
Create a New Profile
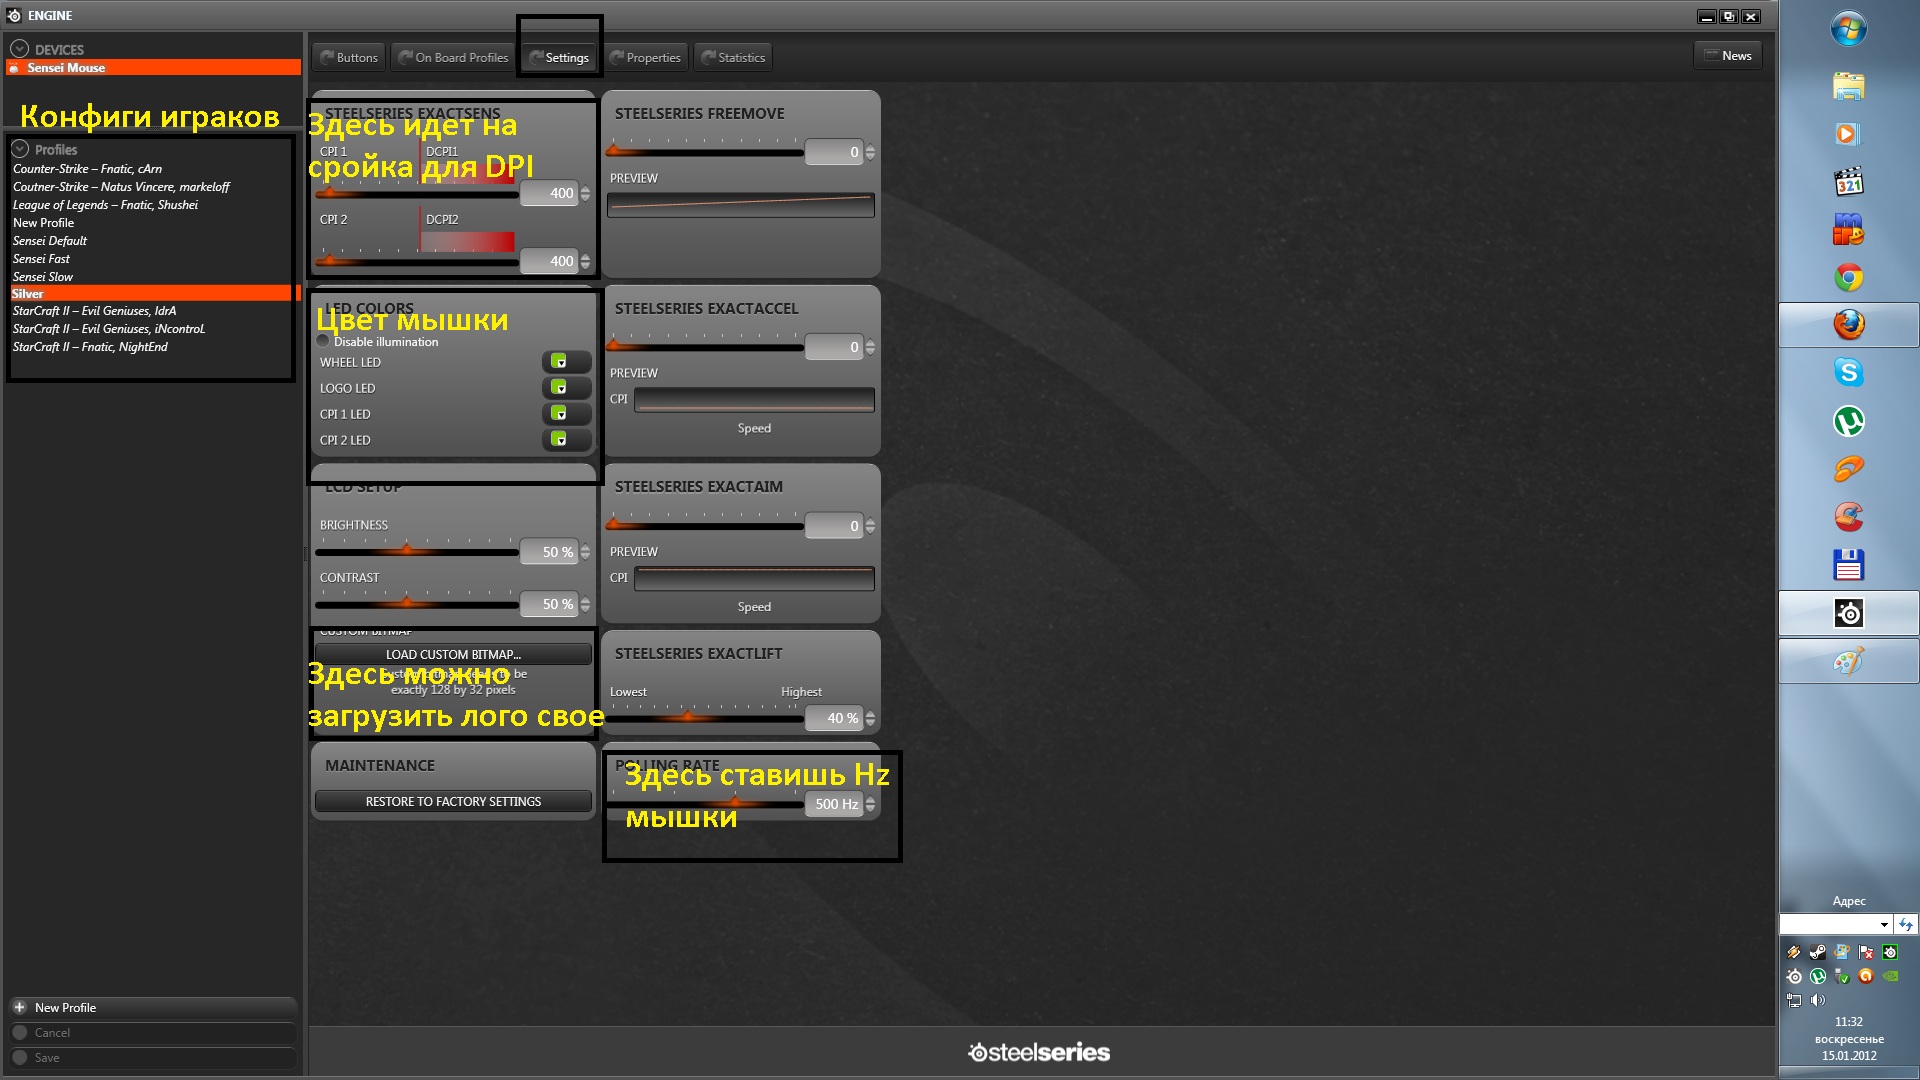[153, 1007]
